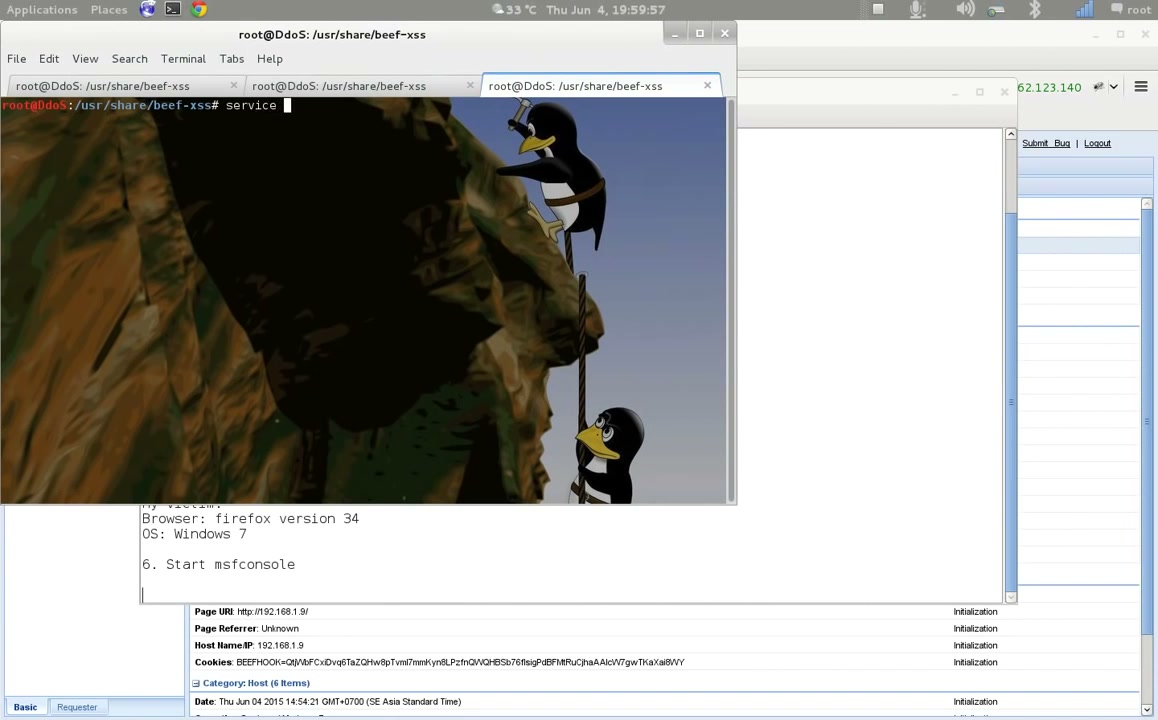1158x720 pixels.
Task: Maximize the background text editor window
Action: click(x=980, y=92)
